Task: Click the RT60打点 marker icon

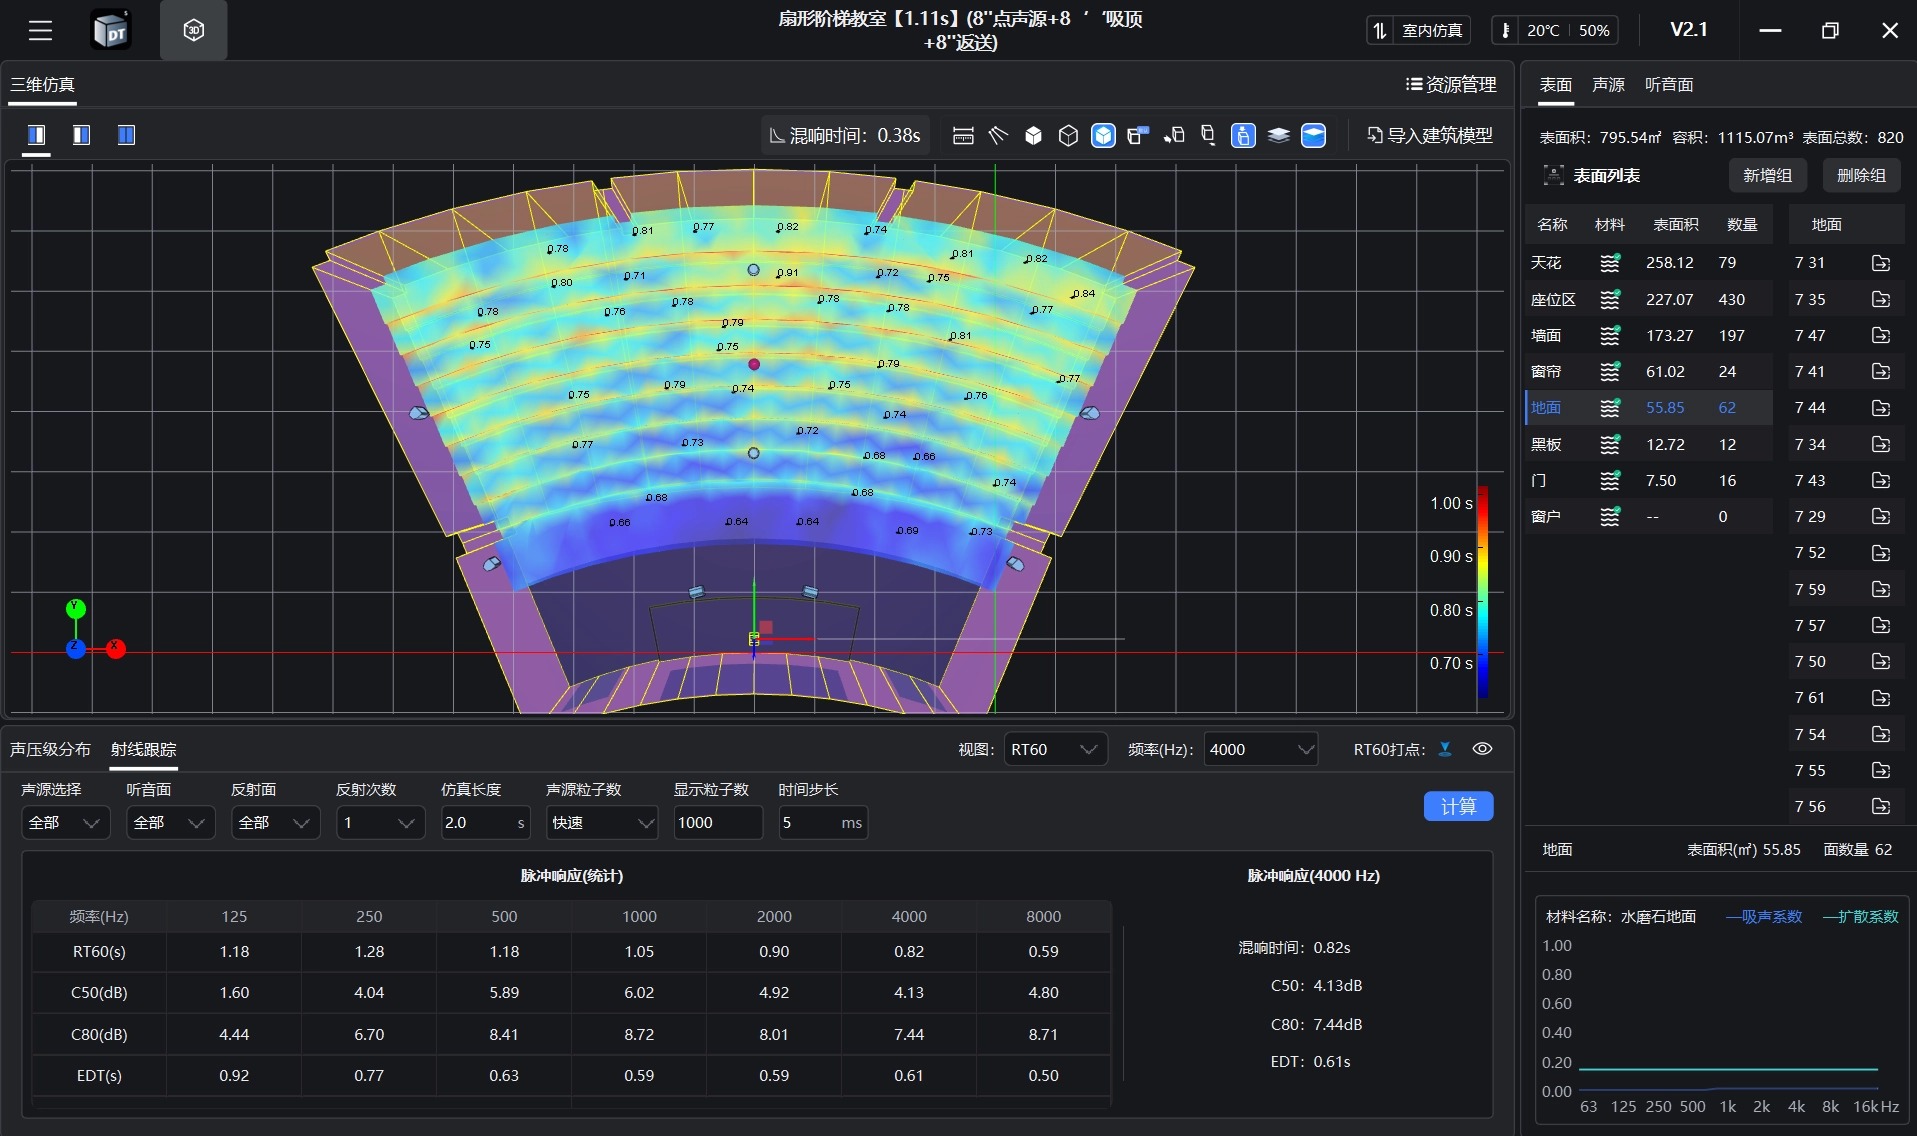Action: pyautogui.click(x=1445, y=749)
